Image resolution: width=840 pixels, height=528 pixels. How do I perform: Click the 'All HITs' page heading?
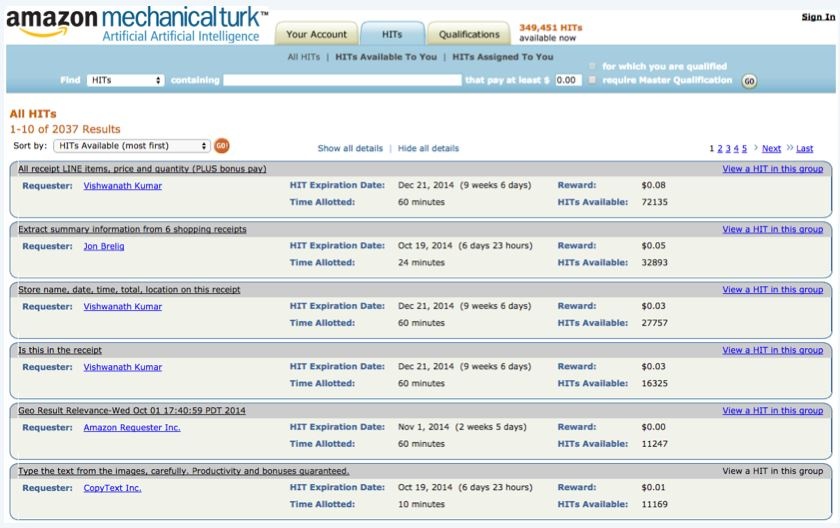(x=33, y=114)
